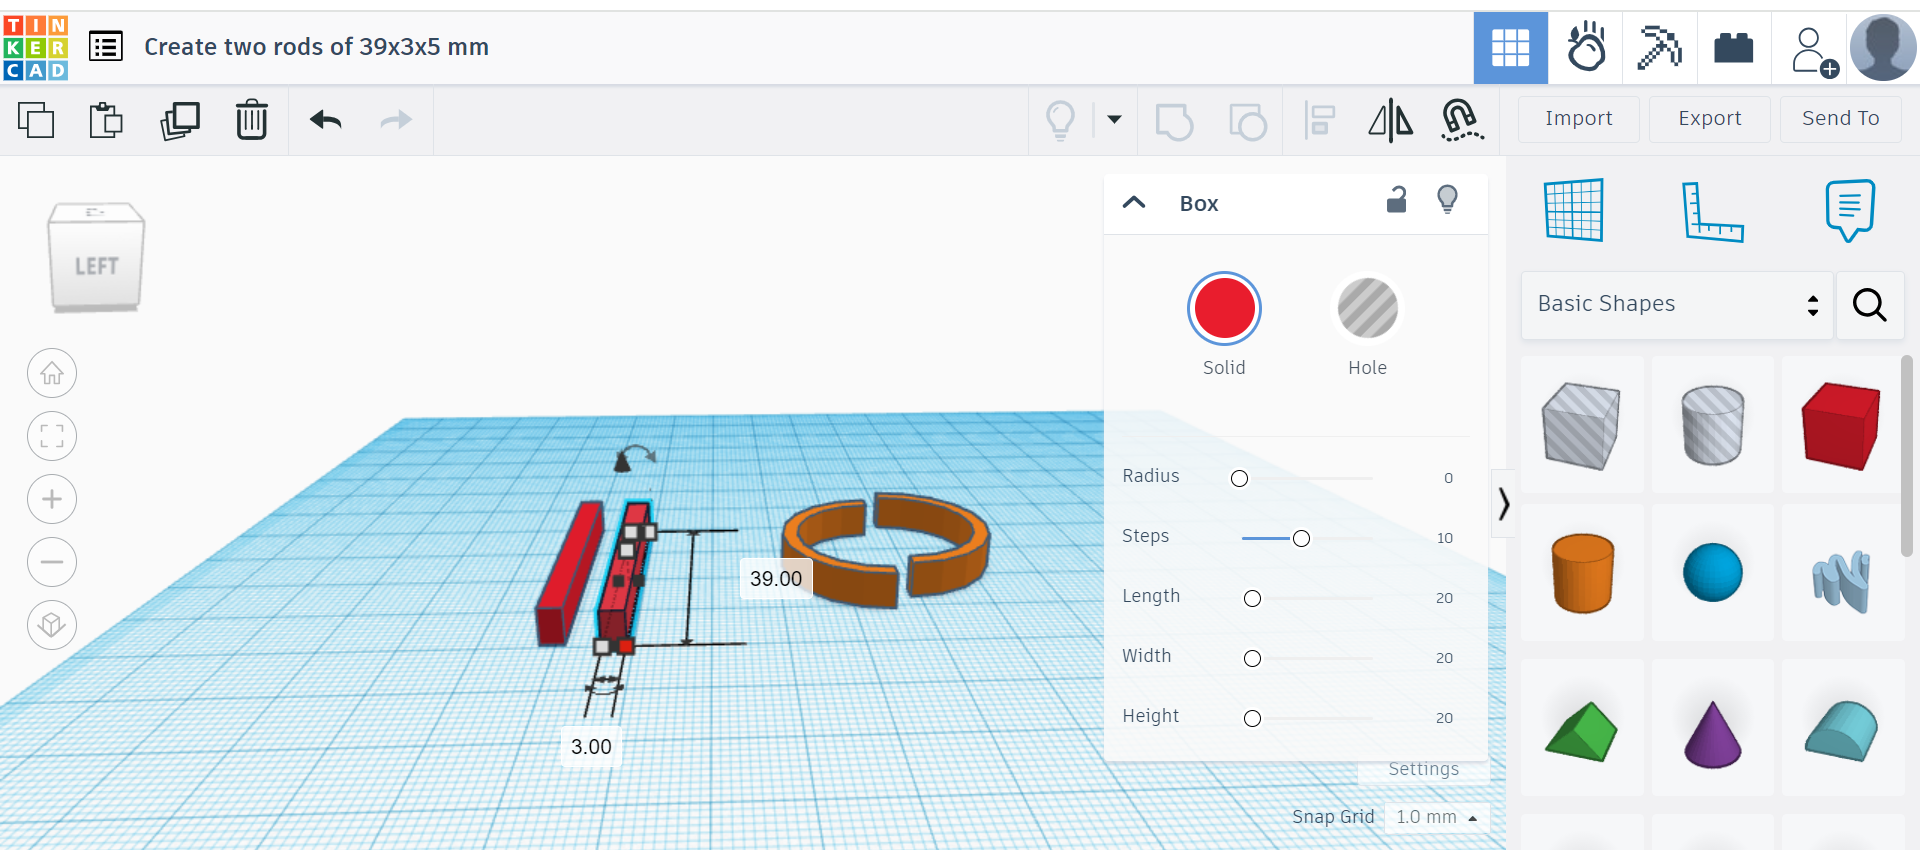Click the Length slider handle
The height and width of the screenshot is (850, 1920).
1252,598
